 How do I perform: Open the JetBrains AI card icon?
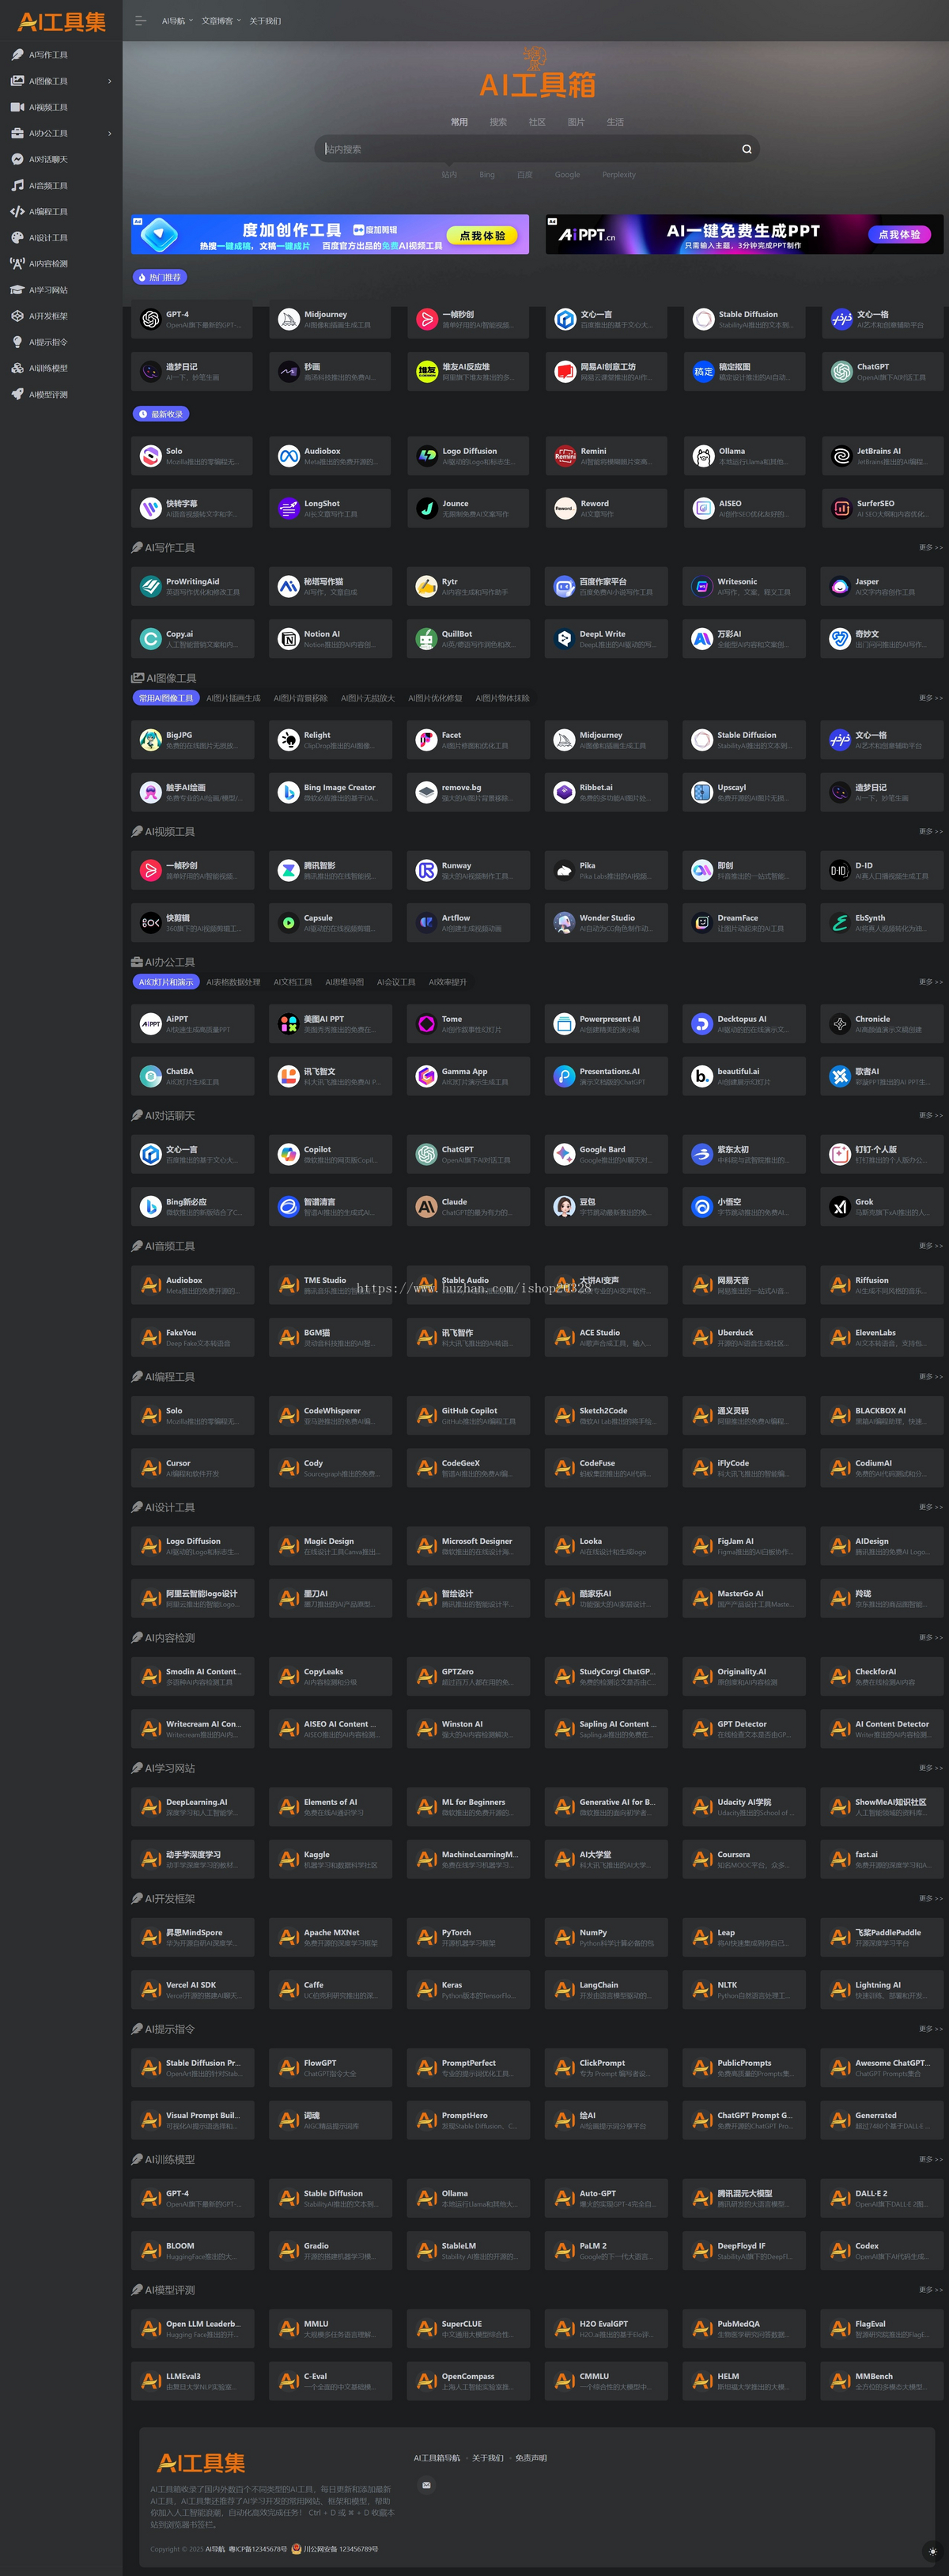pos(841,456)
